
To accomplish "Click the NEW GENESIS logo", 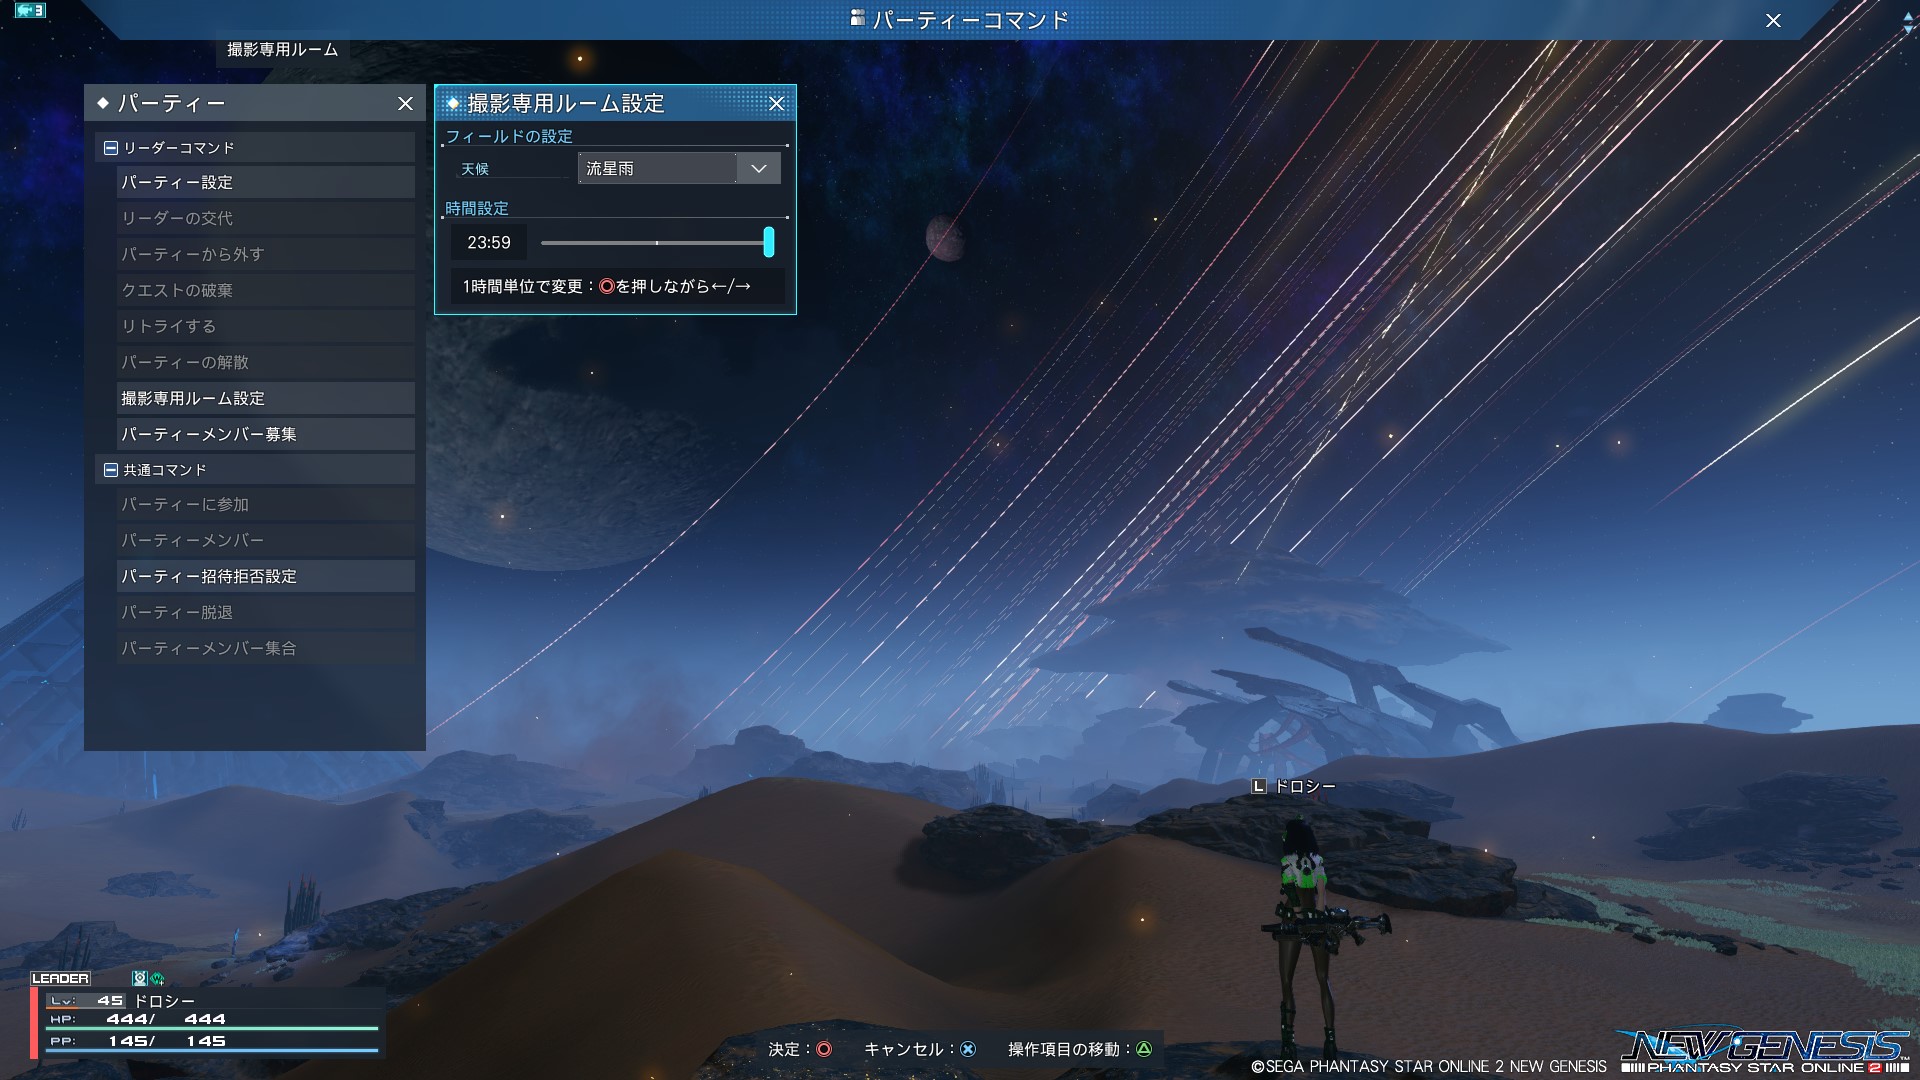I will coord(1766,1050).
